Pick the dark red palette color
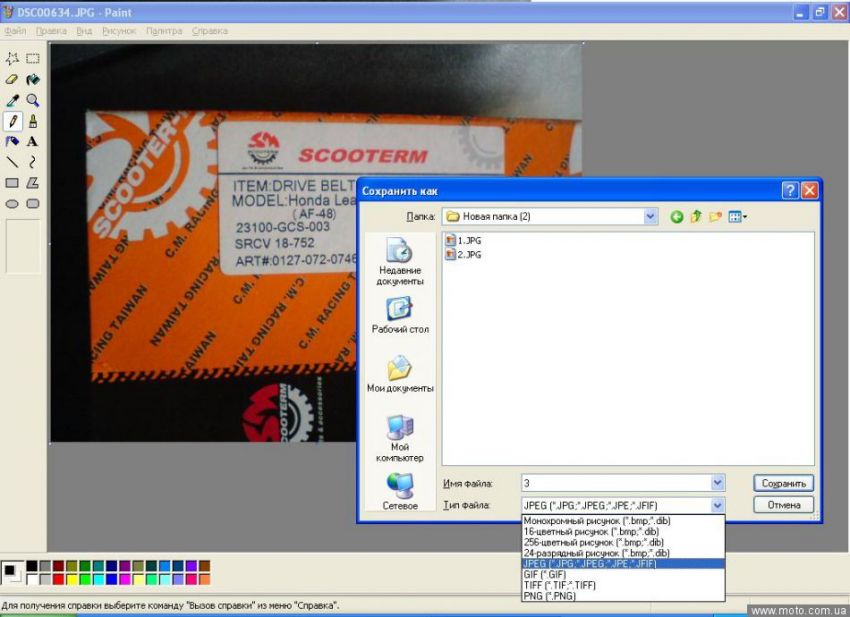The width and height of the screenshot is (850, 617). [59, 566]
